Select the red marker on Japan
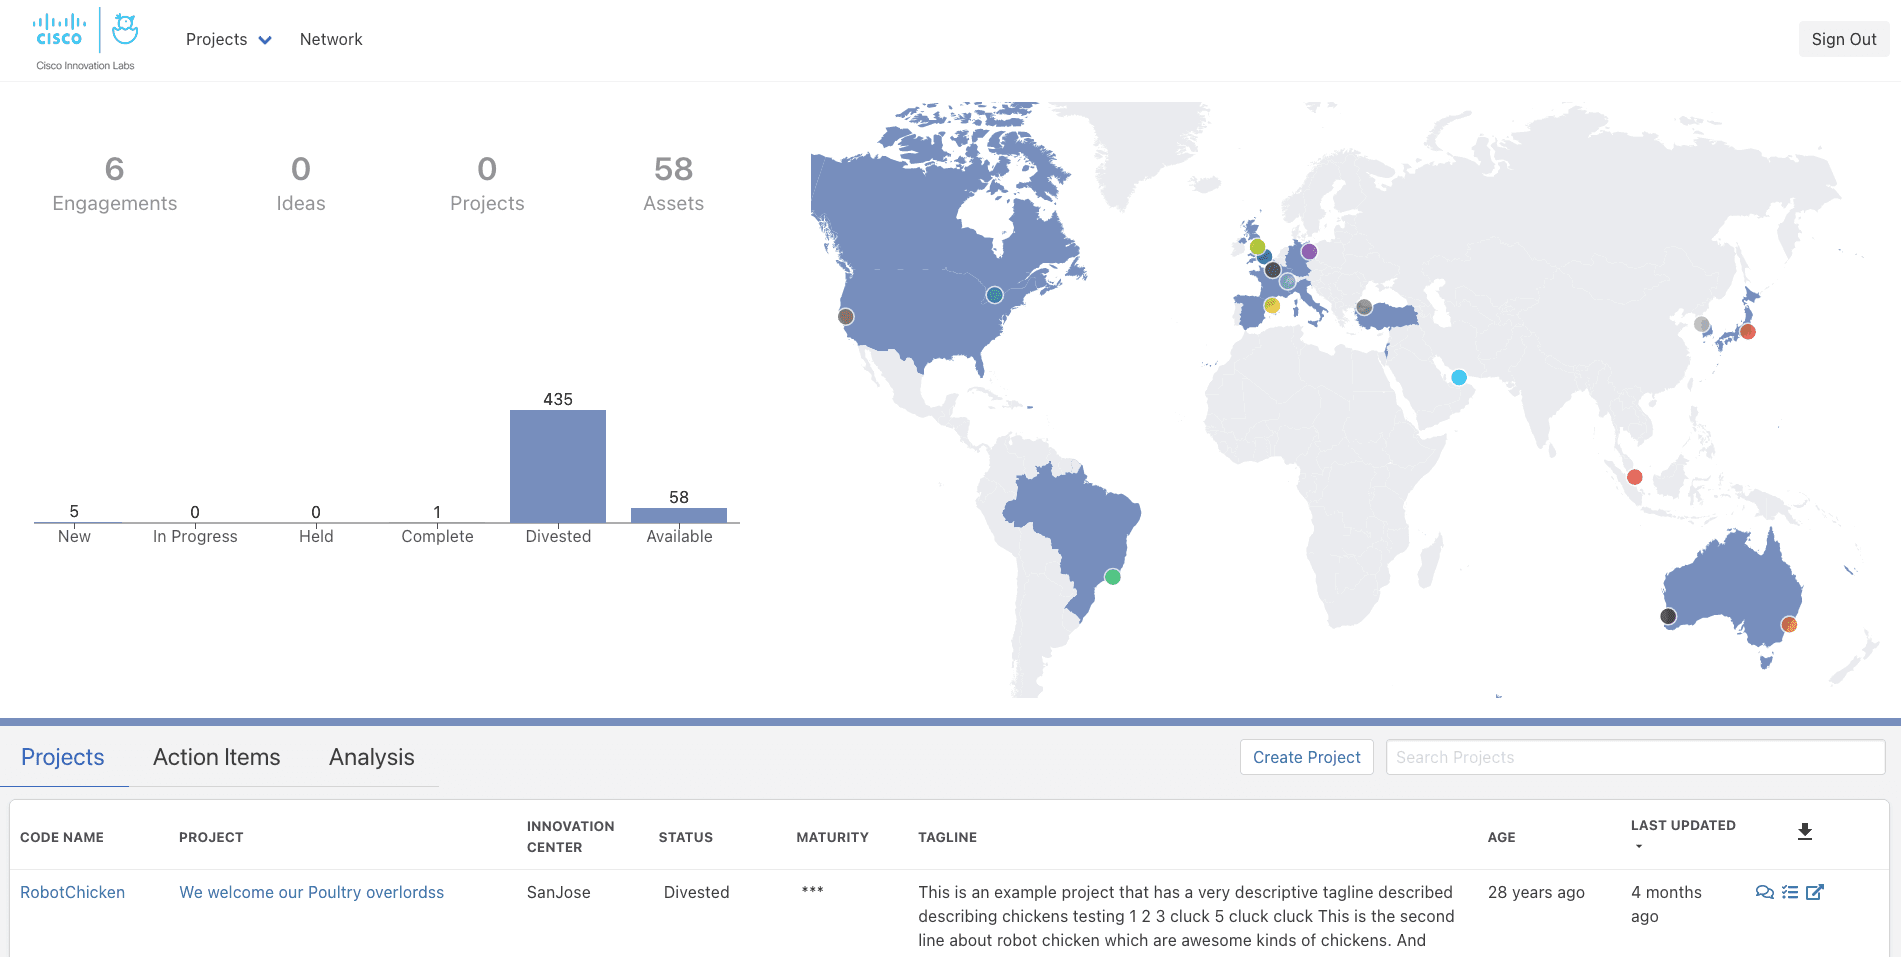This screenshot has width=1901, height=957. tap(1748, 330)
